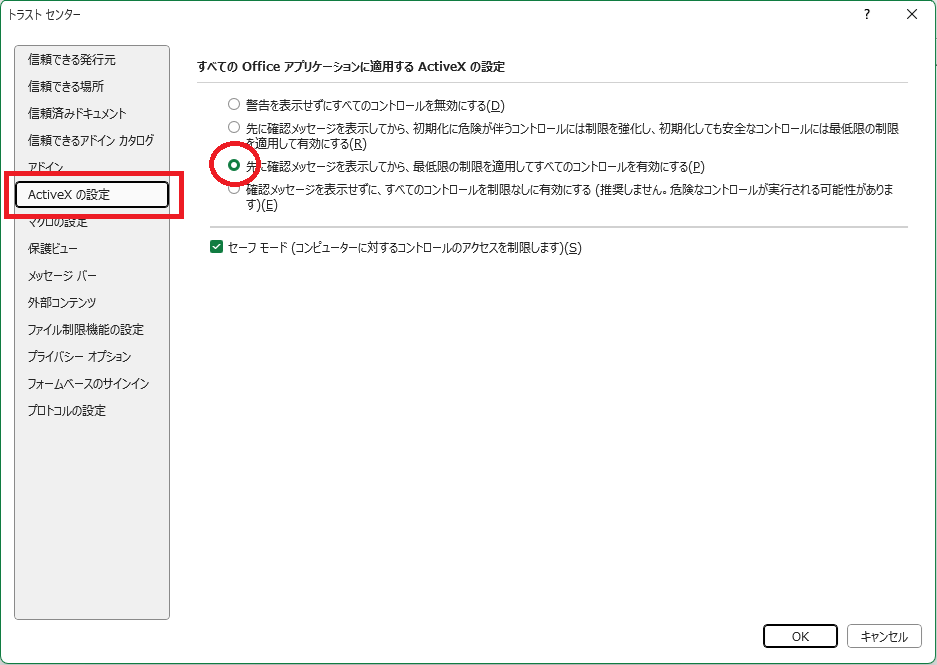Open the メッセージ バー category
937x665 pixels.
click(62, 275)
